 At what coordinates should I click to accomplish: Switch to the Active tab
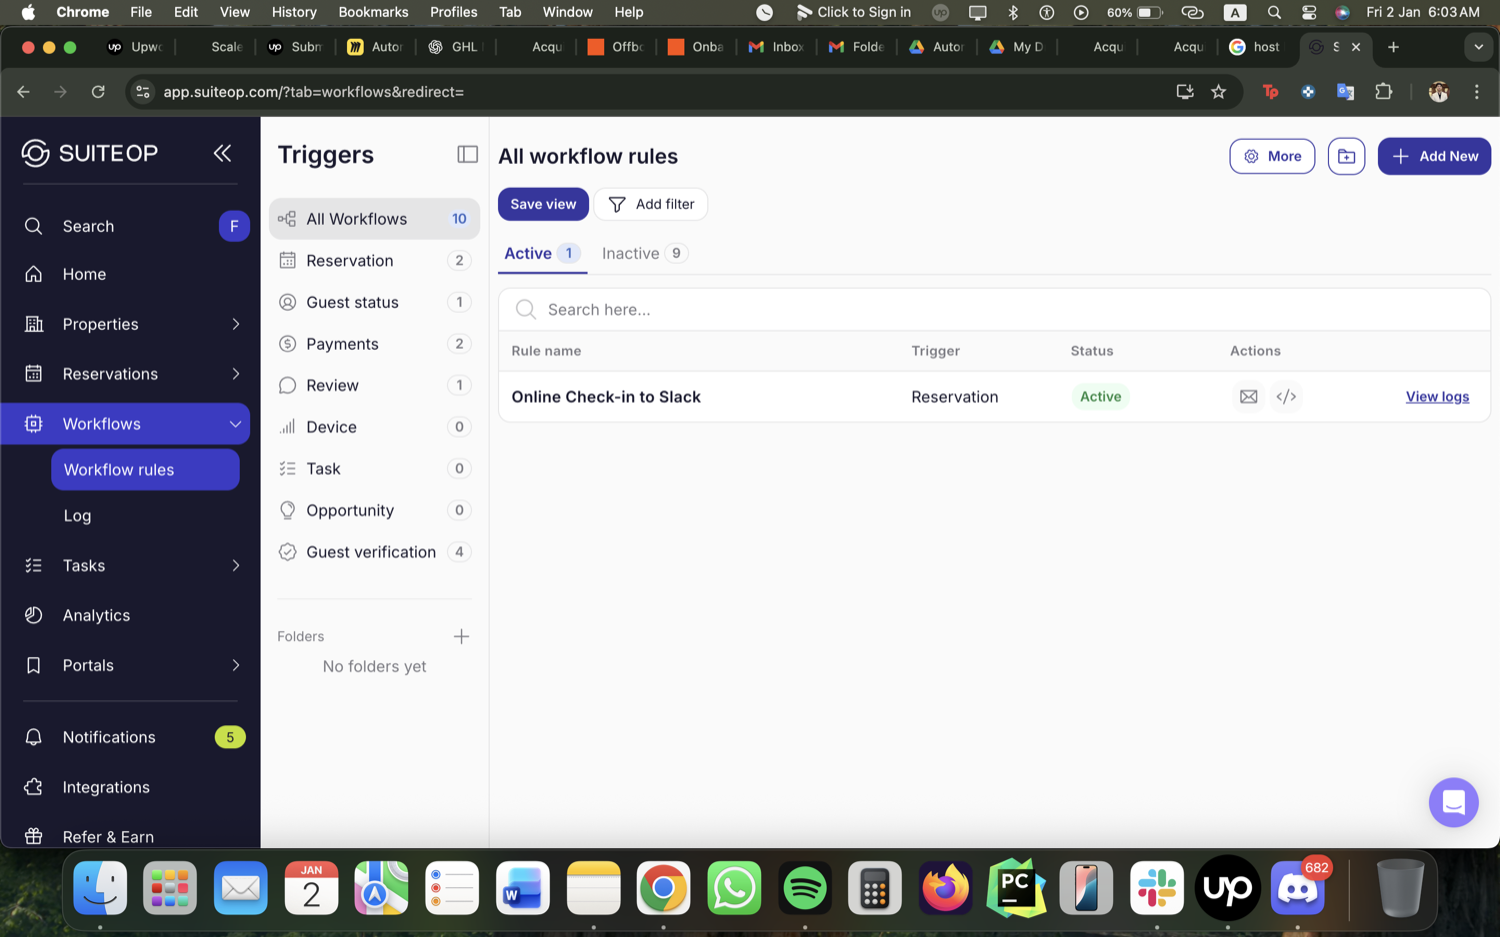pos(541,254)
